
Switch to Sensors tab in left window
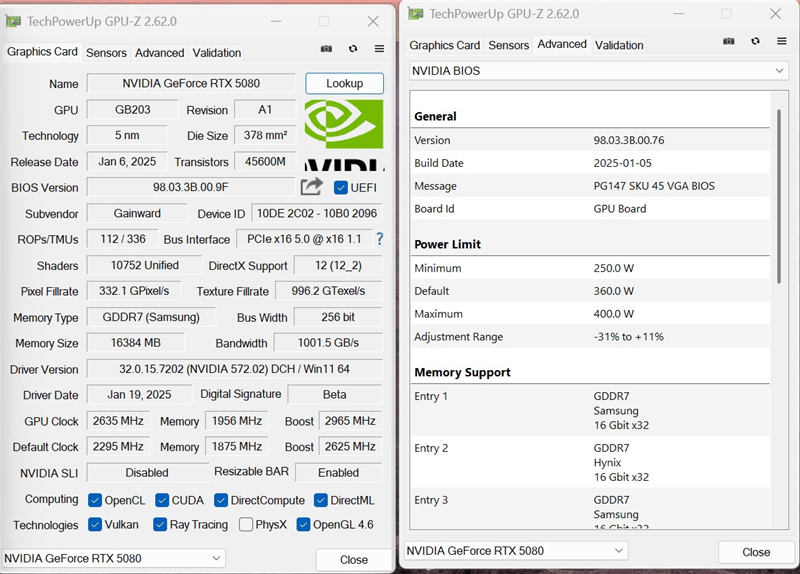[x=106, y=53]
